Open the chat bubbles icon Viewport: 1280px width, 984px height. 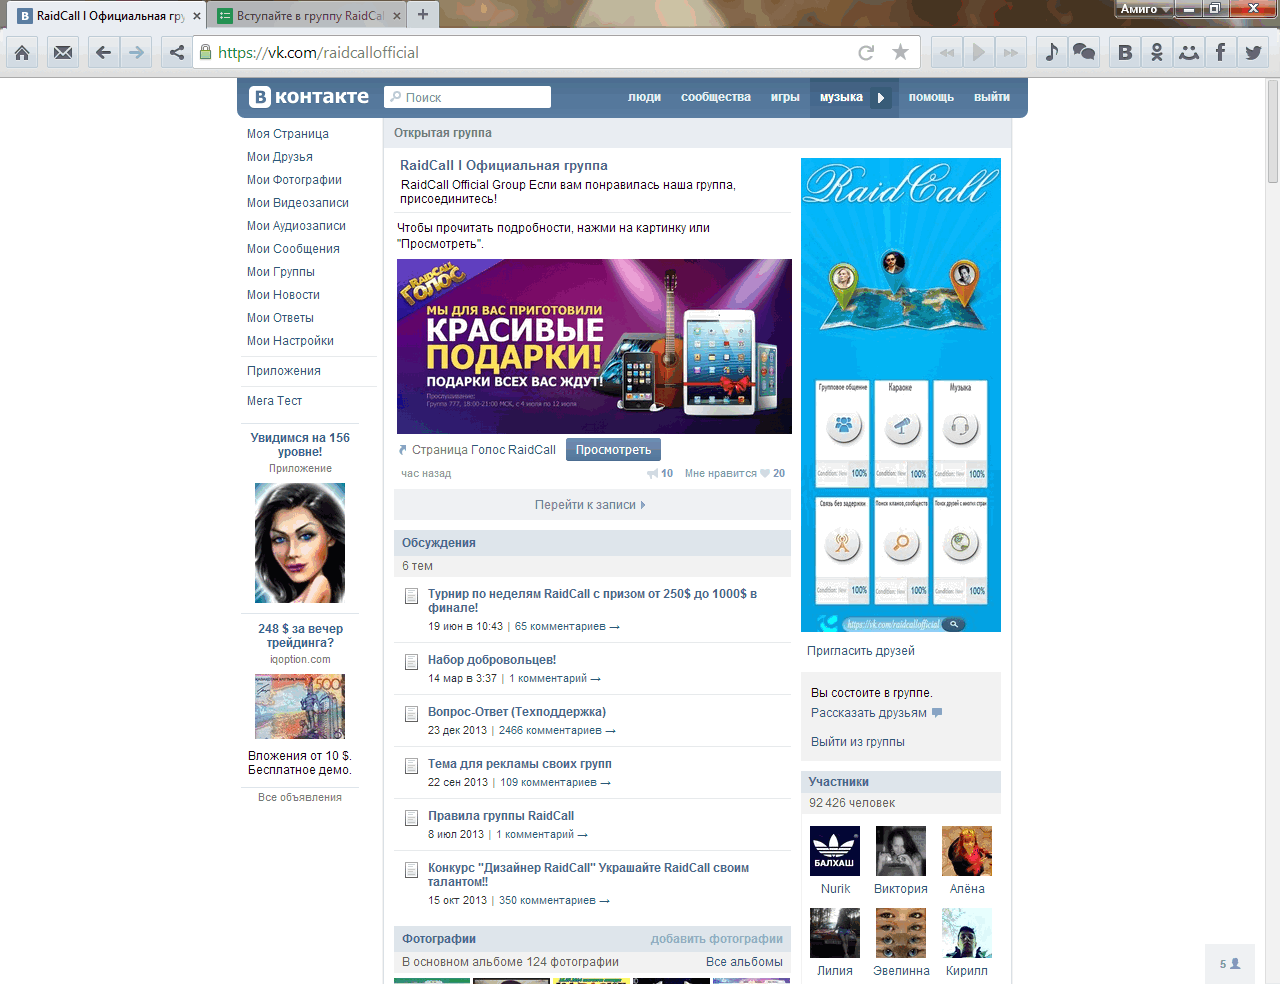point(1084,52)
